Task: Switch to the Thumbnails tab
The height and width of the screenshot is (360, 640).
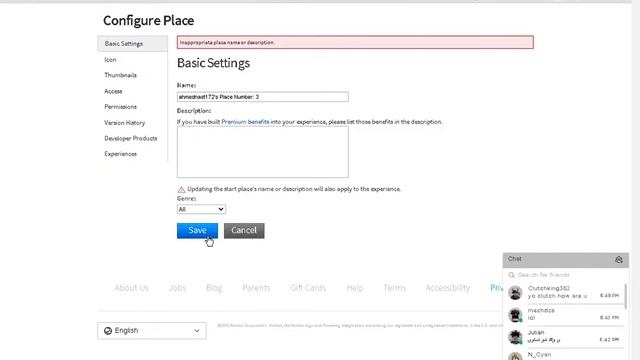Action: (120, 75)
